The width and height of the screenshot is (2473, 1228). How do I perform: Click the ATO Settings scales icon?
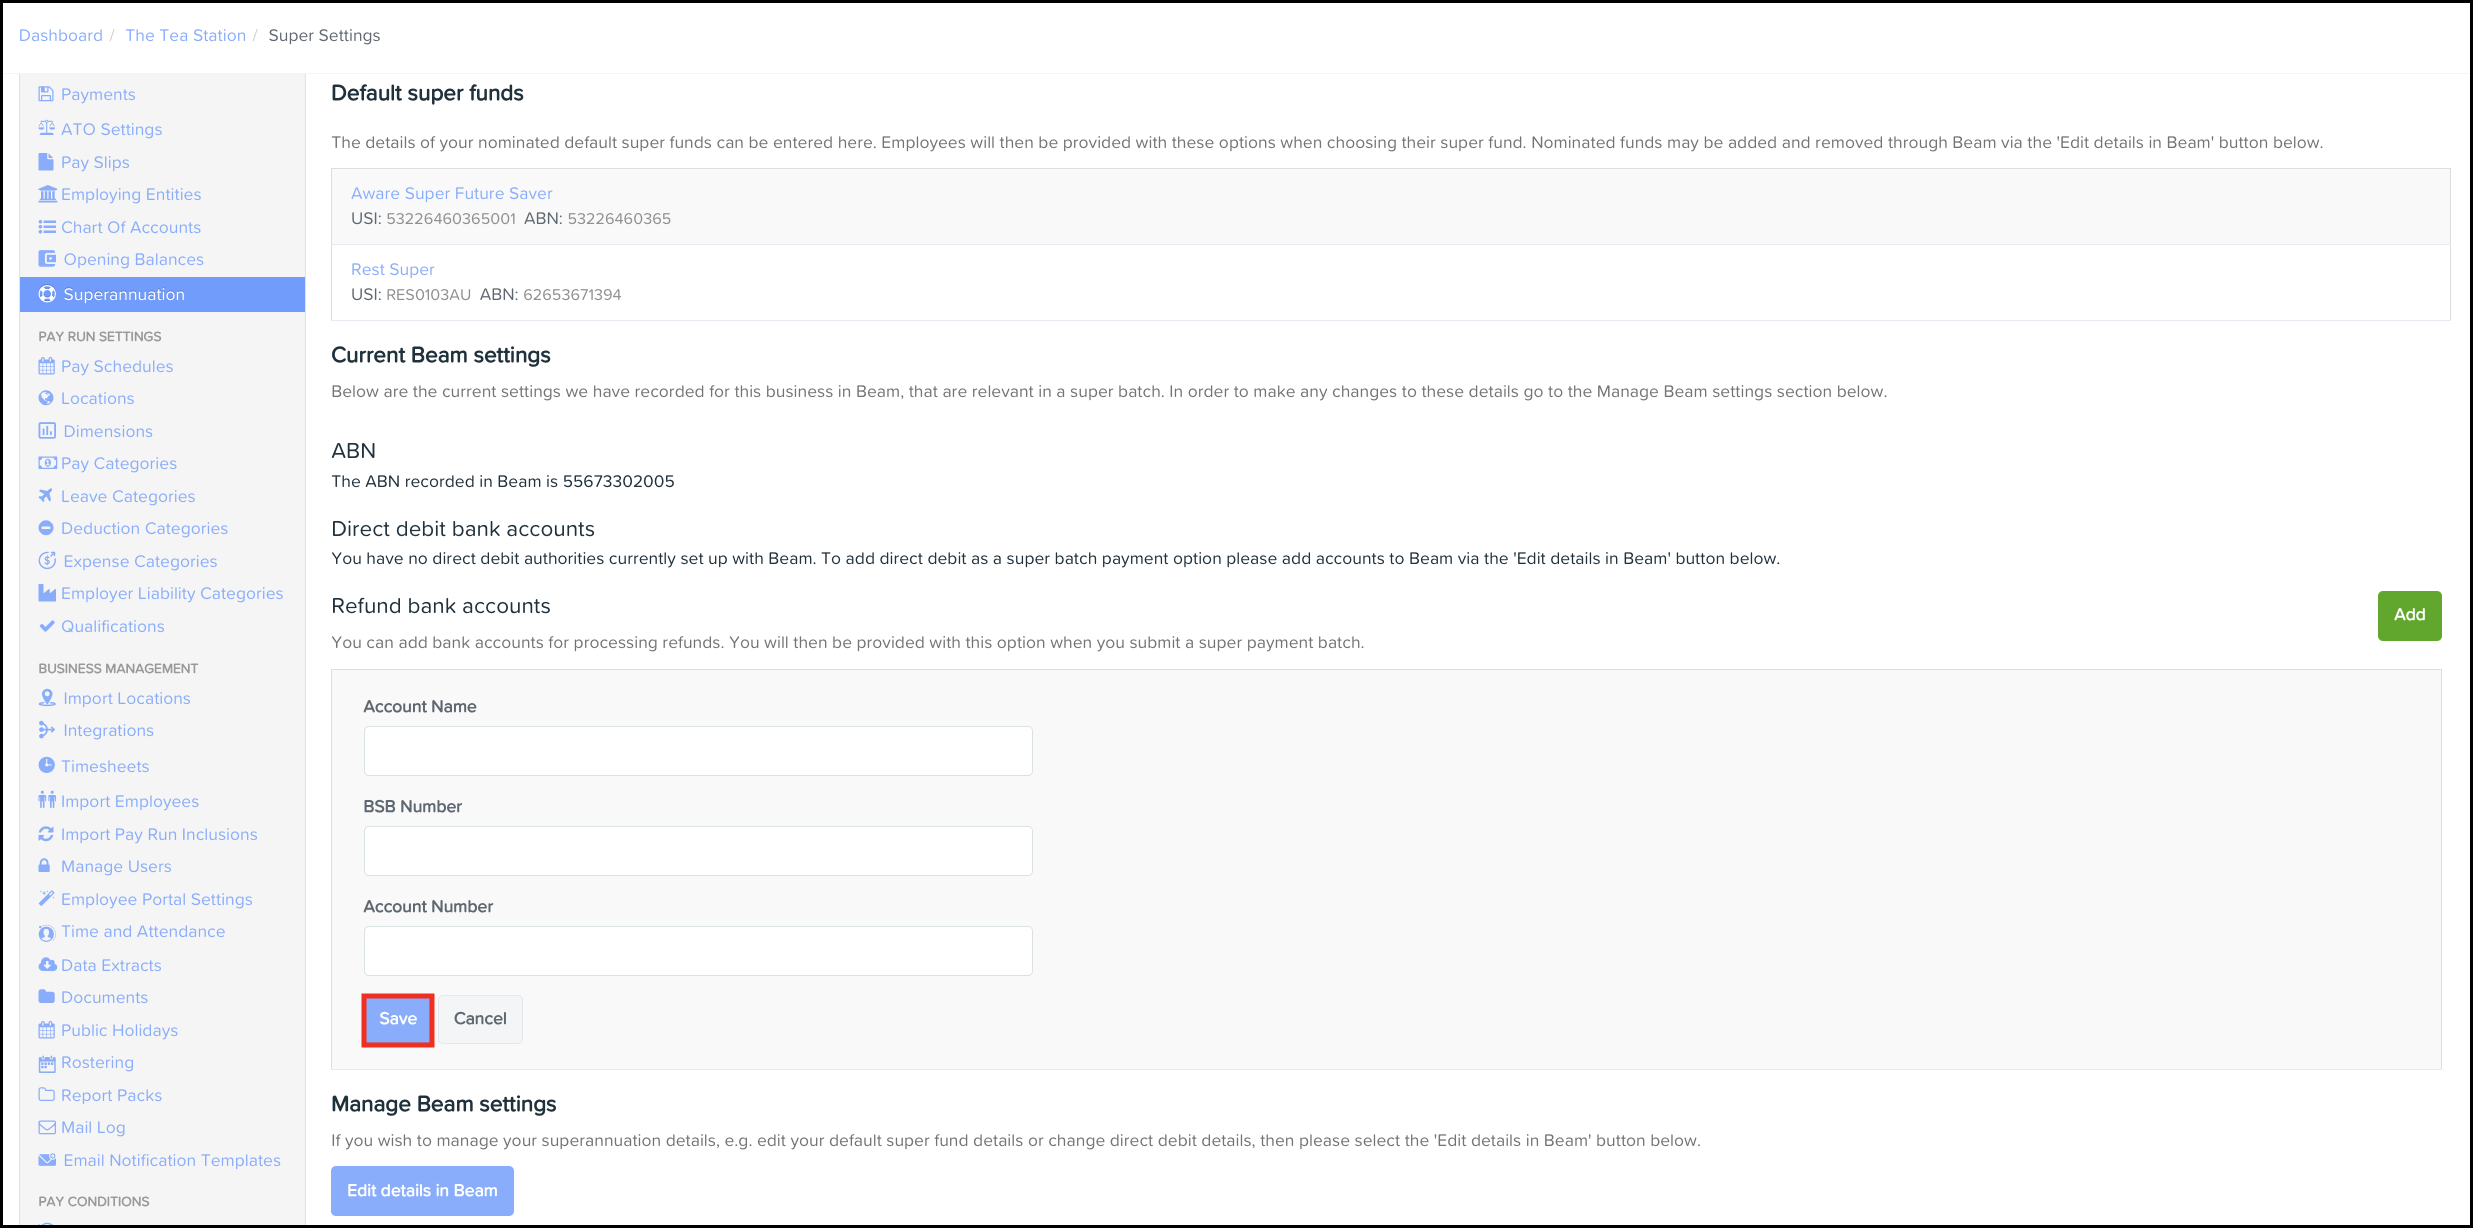click(x=46, y=128)
